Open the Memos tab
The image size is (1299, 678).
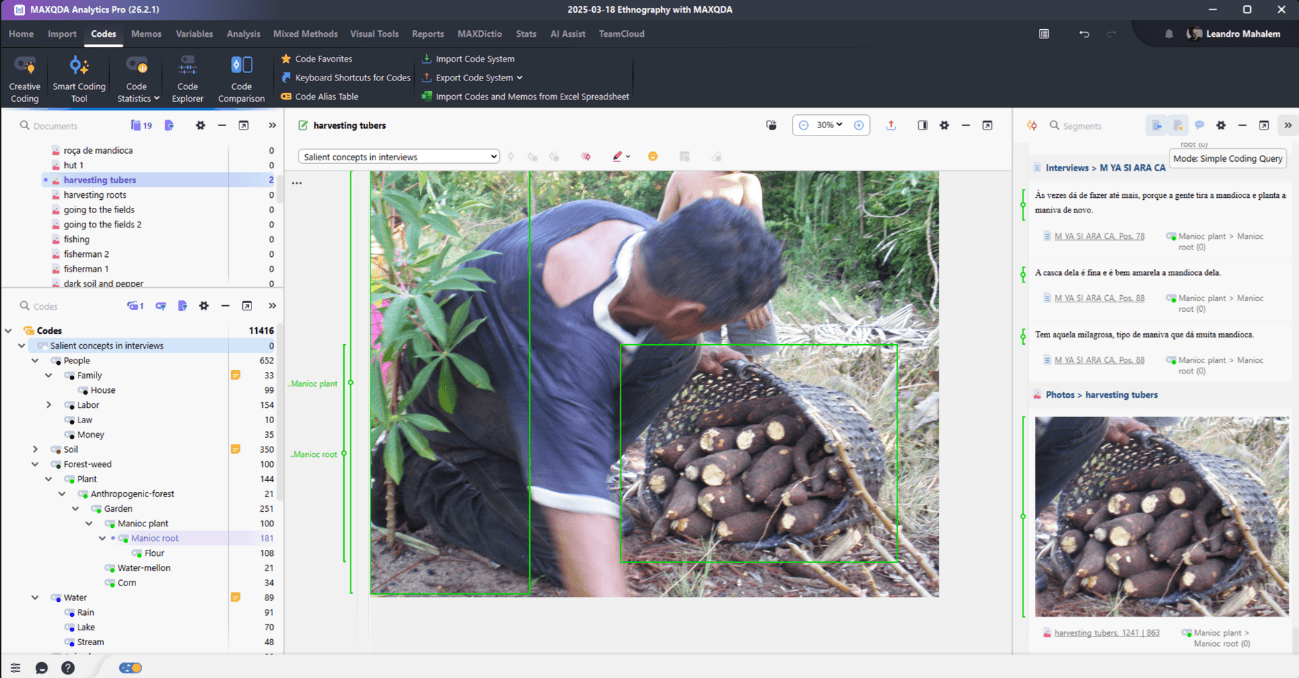pyautogui.click(x=146, y=34)
